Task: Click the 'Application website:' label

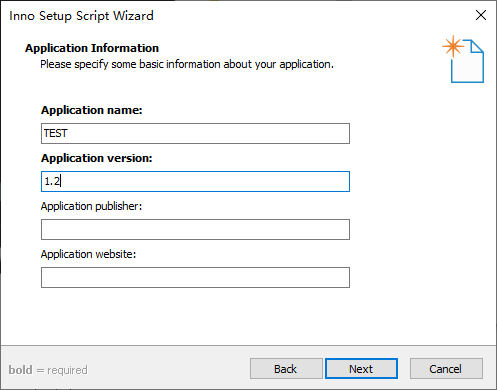Action: pos(88,254)
